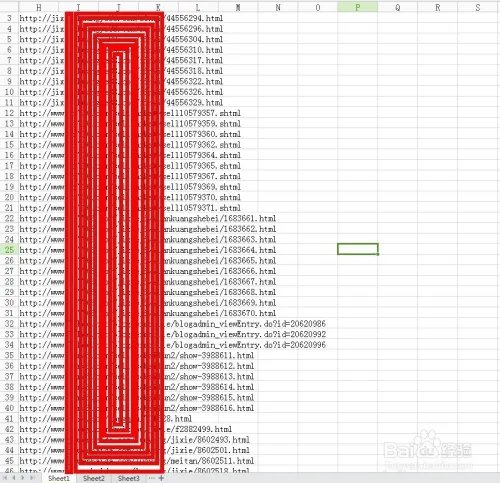This screenshot has width=500, height=483.
Task: Click the first-sheet navigation arrow
Action: [5, 478]
